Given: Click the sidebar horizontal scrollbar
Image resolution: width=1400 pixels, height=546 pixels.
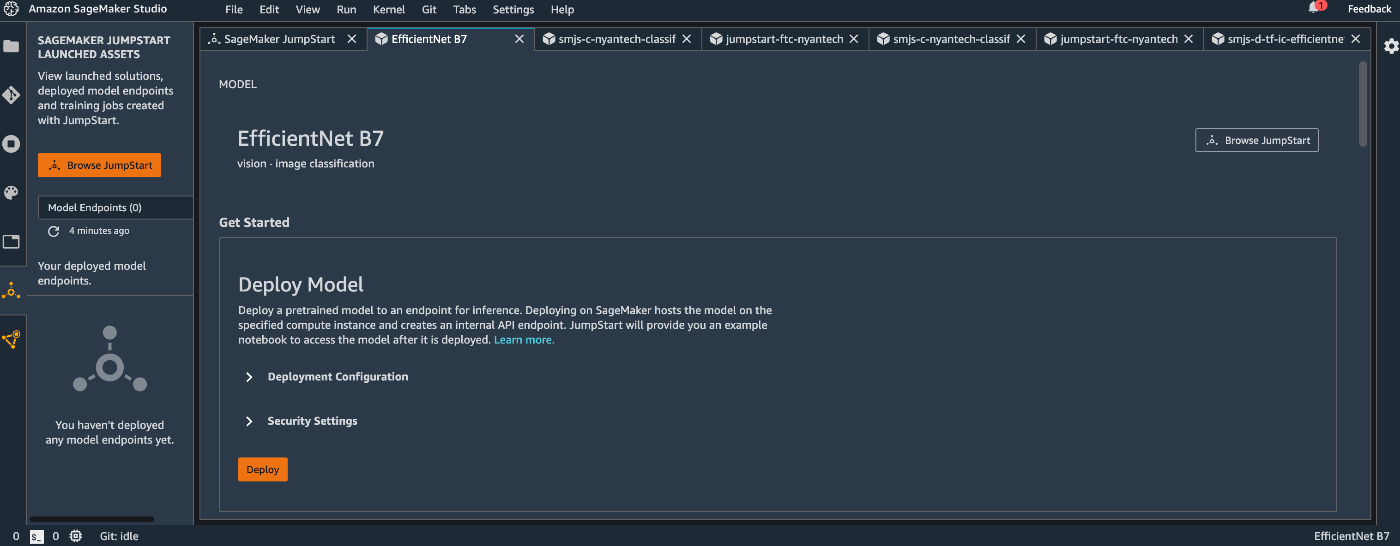Looking at the screenshot, I should coord(92,519).
